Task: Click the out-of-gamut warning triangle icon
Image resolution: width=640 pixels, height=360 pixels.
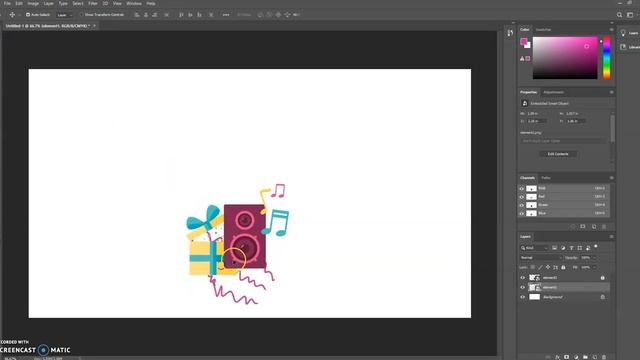Action: click(522, 59)
